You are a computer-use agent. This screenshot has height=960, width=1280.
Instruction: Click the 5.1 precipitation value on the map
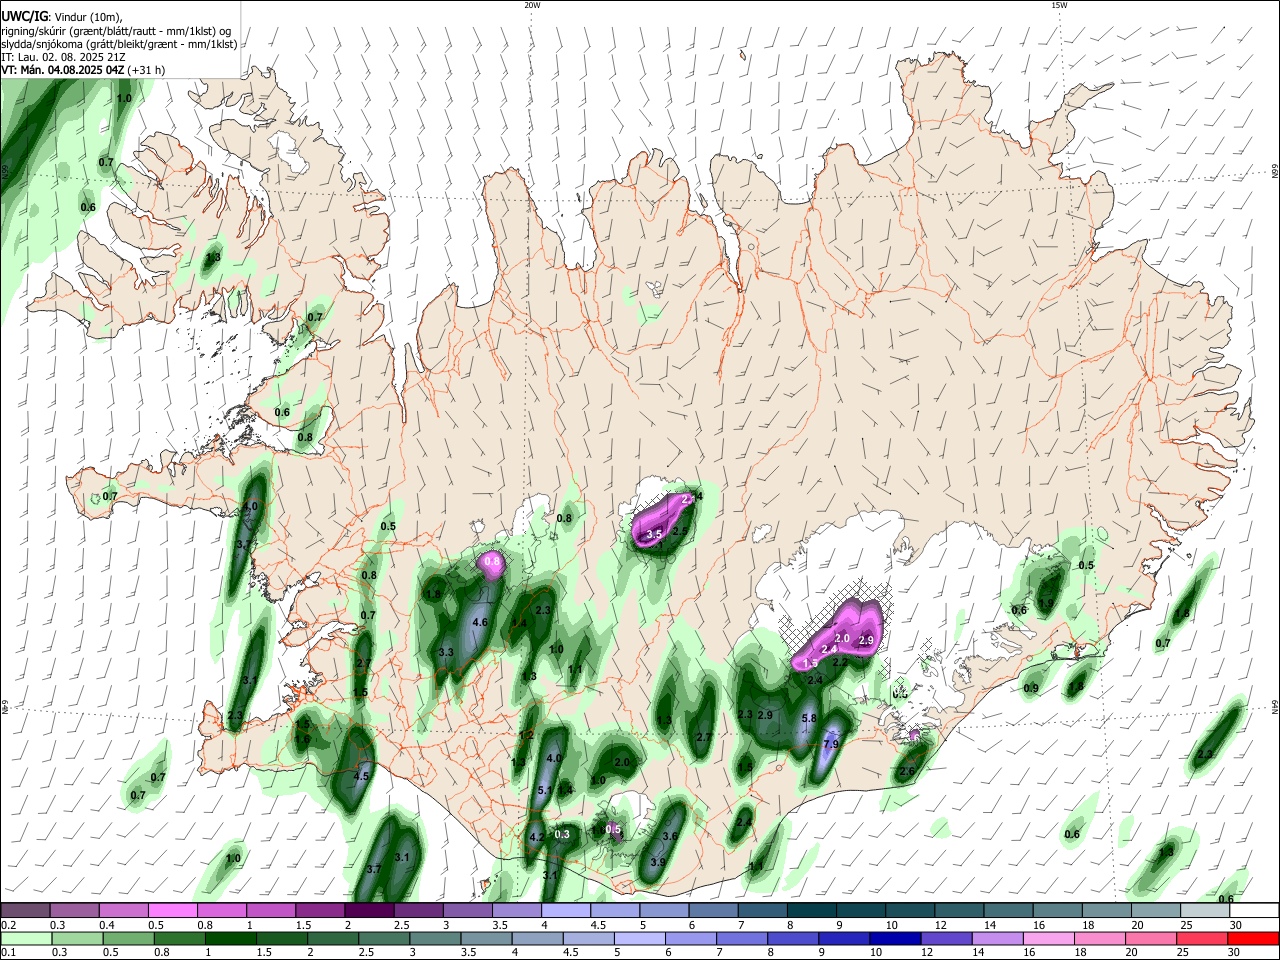click(545, 791)
